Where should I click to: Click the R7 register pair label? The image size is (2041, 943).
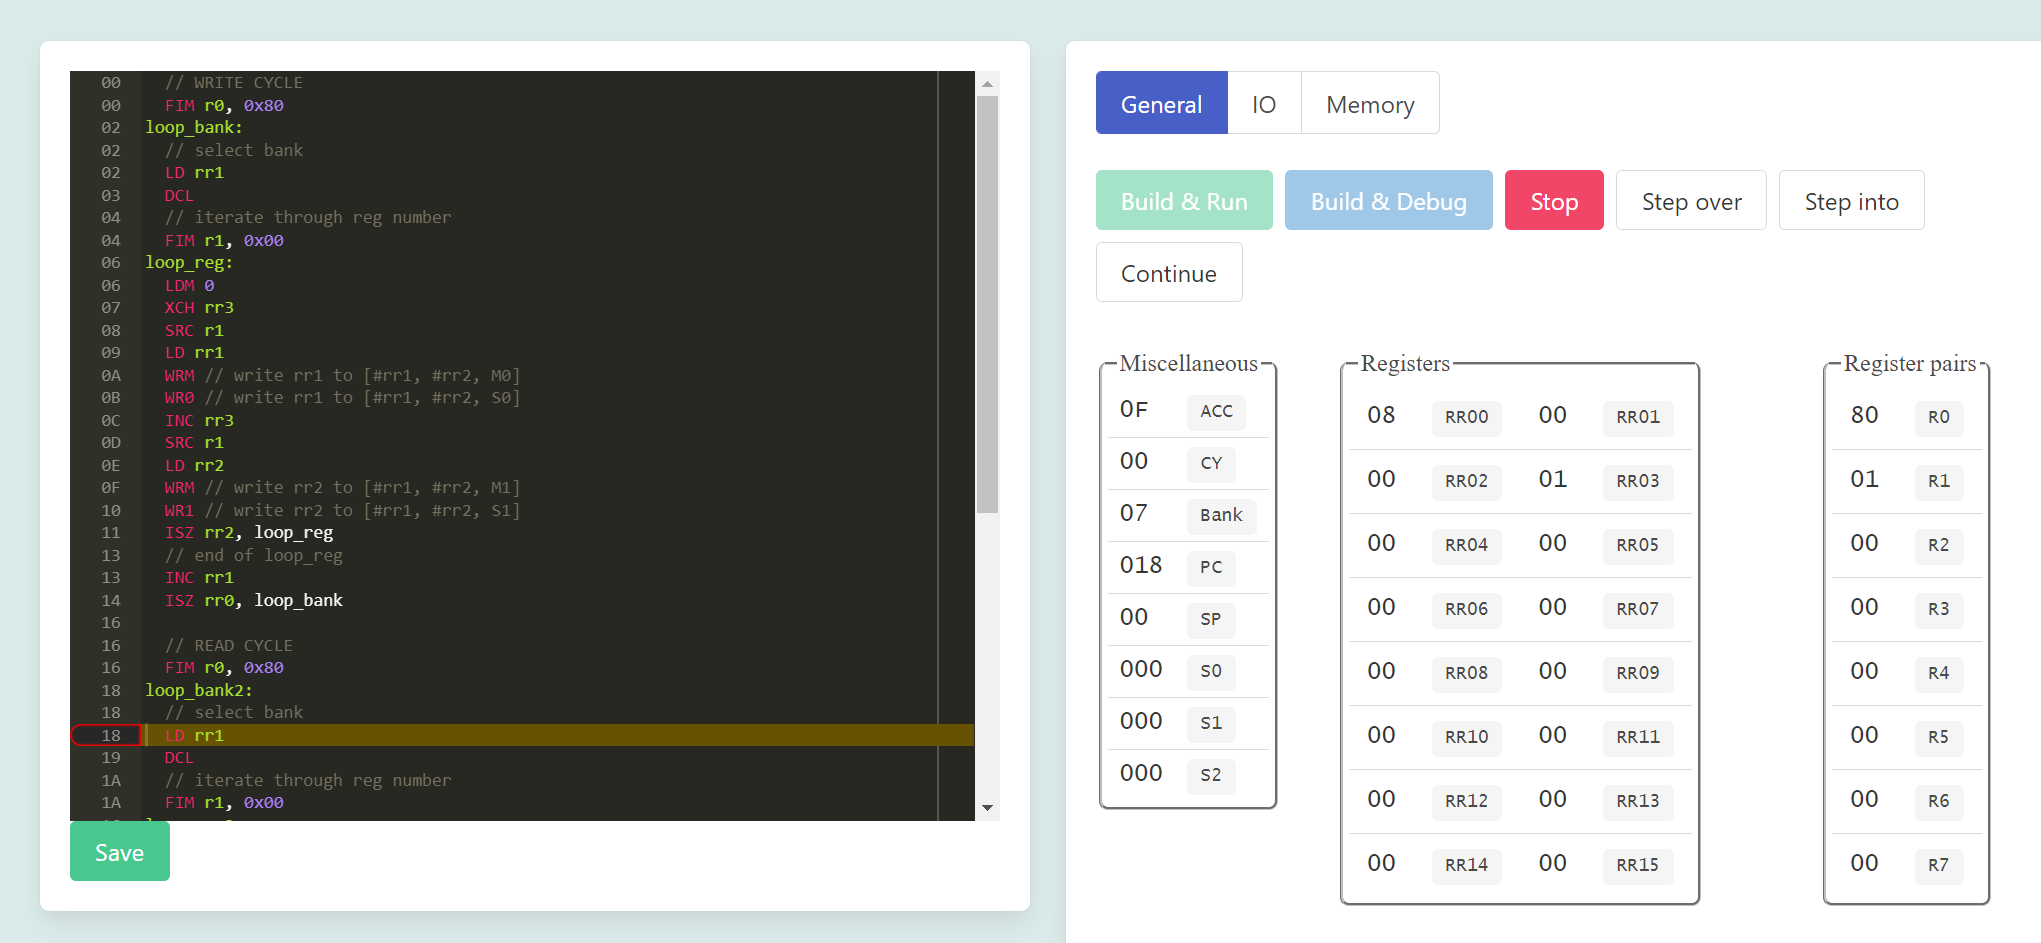pyautogui.click(x=1939, y=865)
